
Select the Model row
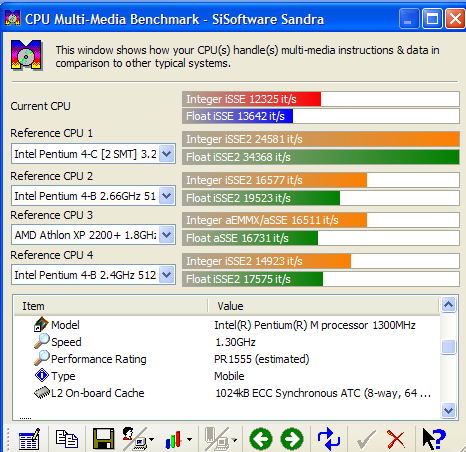pyautogui.click(x=227, y=325)
